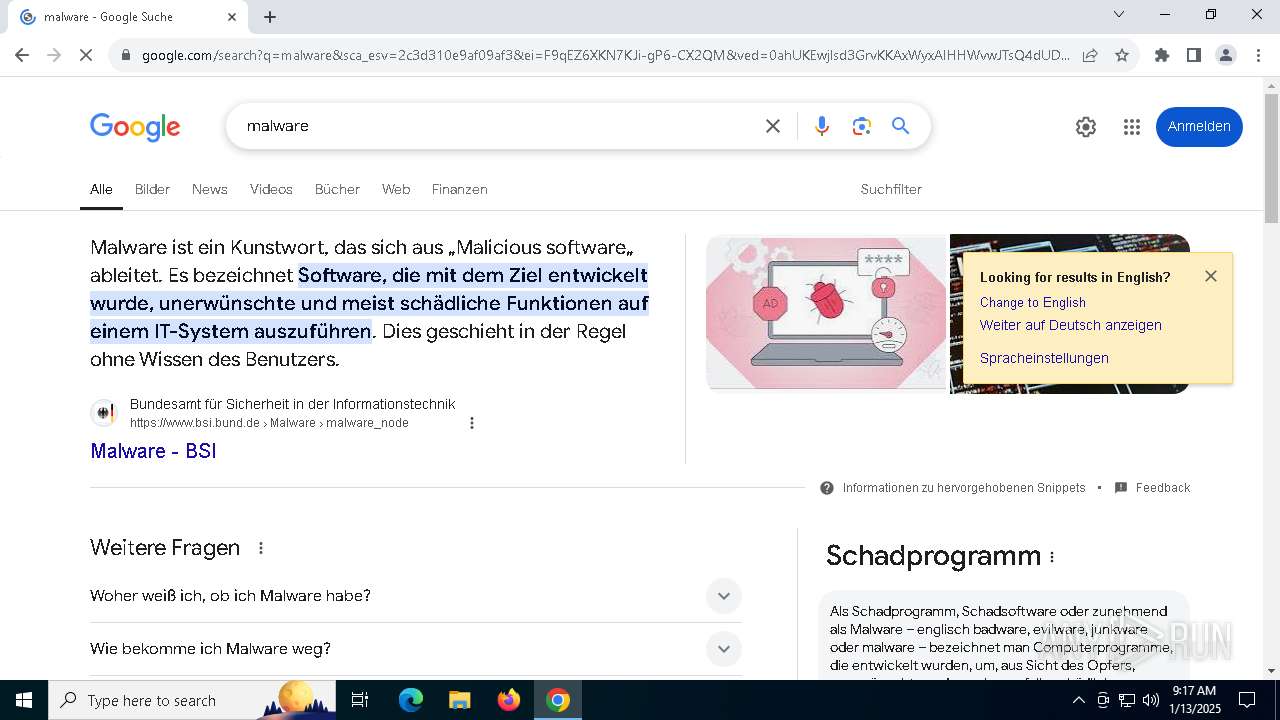Switch to News results
This screenshot has width=1280, height=720.
210,189
